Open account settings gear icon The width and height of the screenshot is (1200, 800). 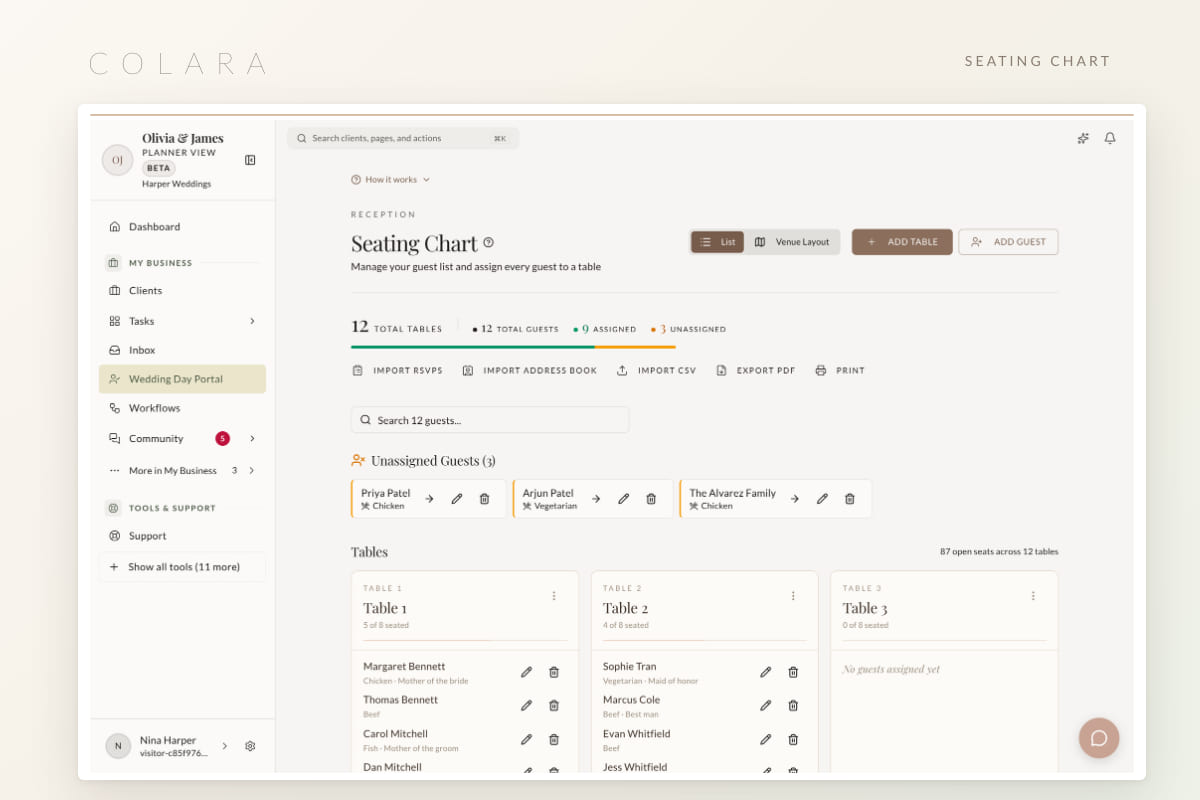pos(250,746)
